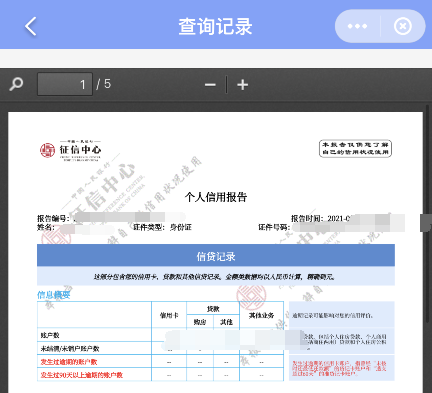This screenshot has width=432, height=393.
Task: Close the mini program with circle X
Action: click(403, 26)
